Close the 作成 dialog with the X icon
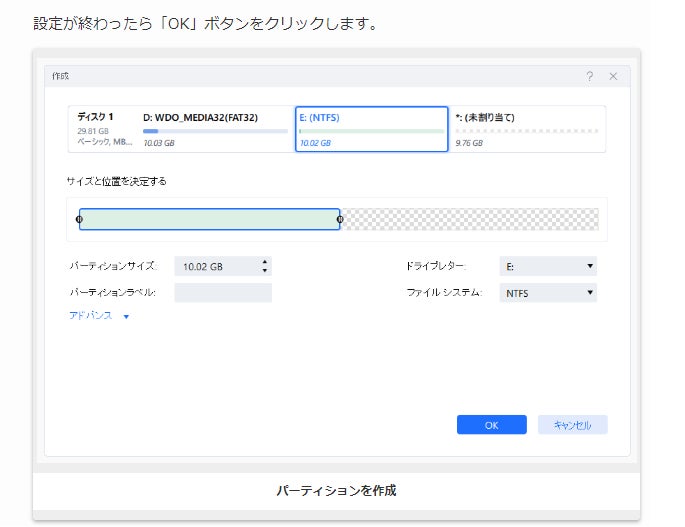 [x=613, y=76]
